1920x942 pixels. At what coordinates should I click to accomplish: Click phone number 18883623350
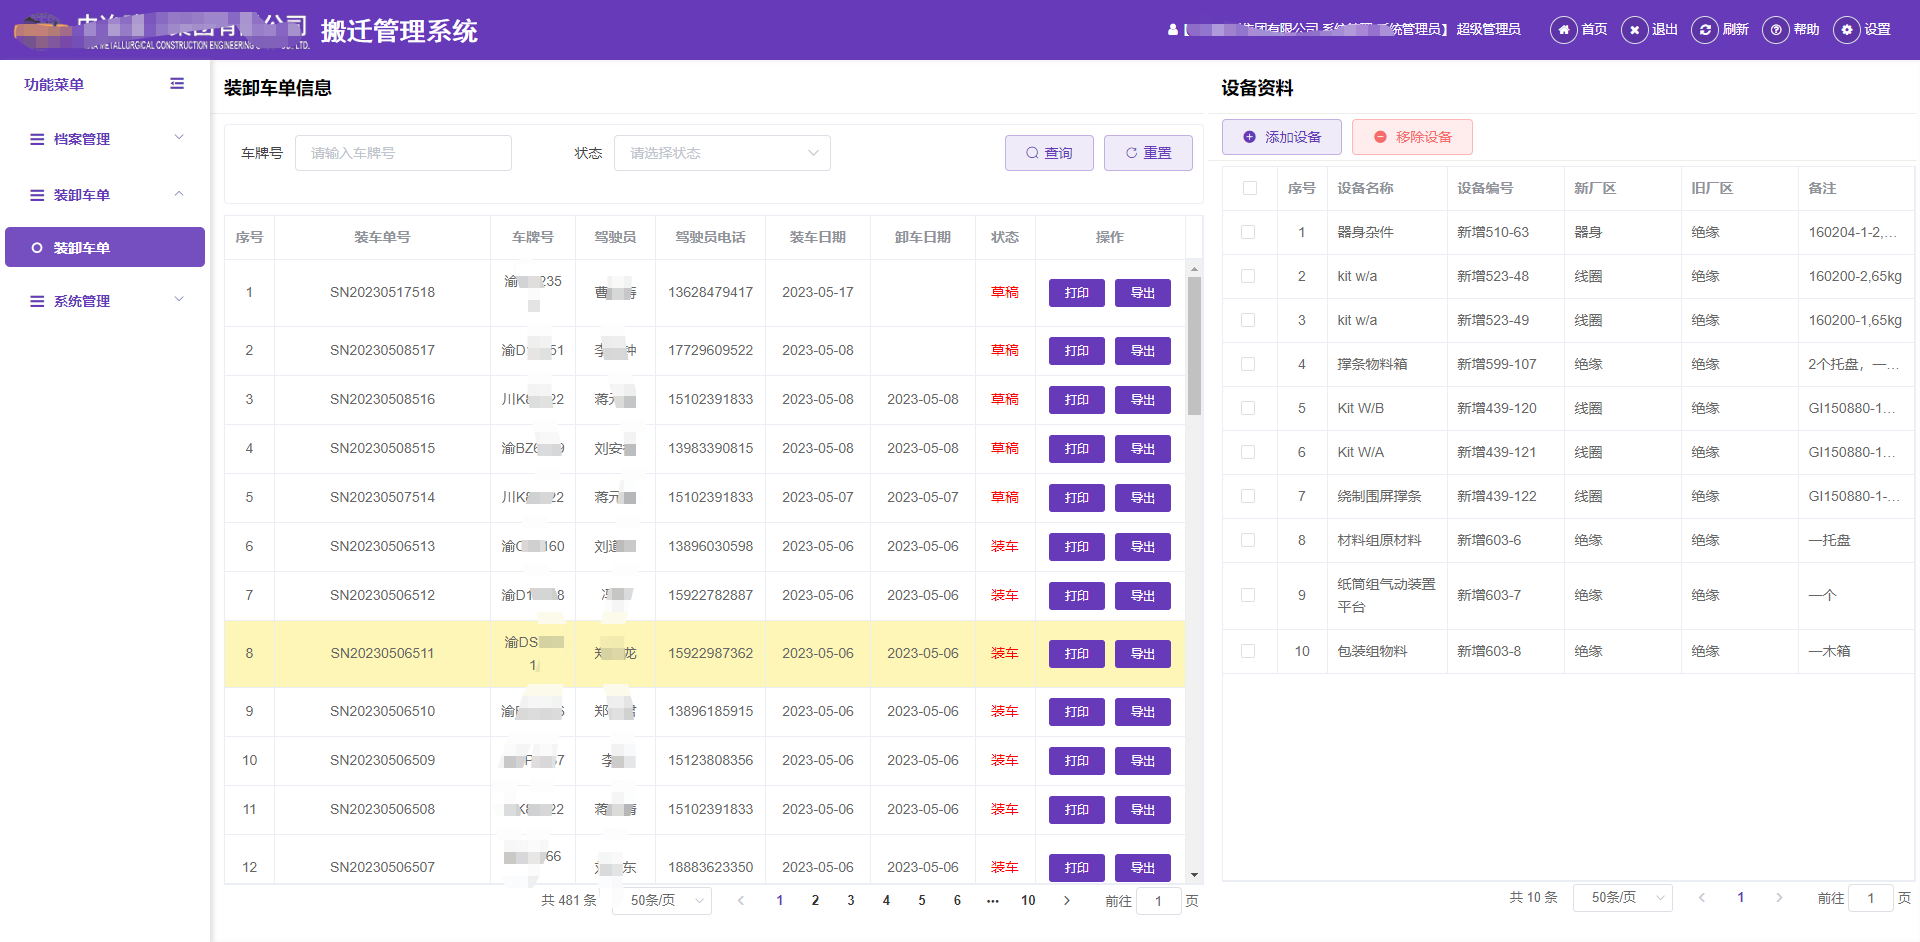coord(711,867)
